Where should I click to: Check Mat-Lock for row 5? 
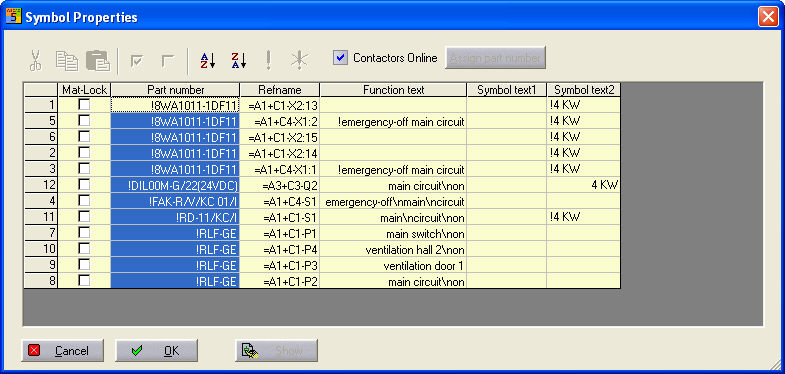(x=85, y=121)
